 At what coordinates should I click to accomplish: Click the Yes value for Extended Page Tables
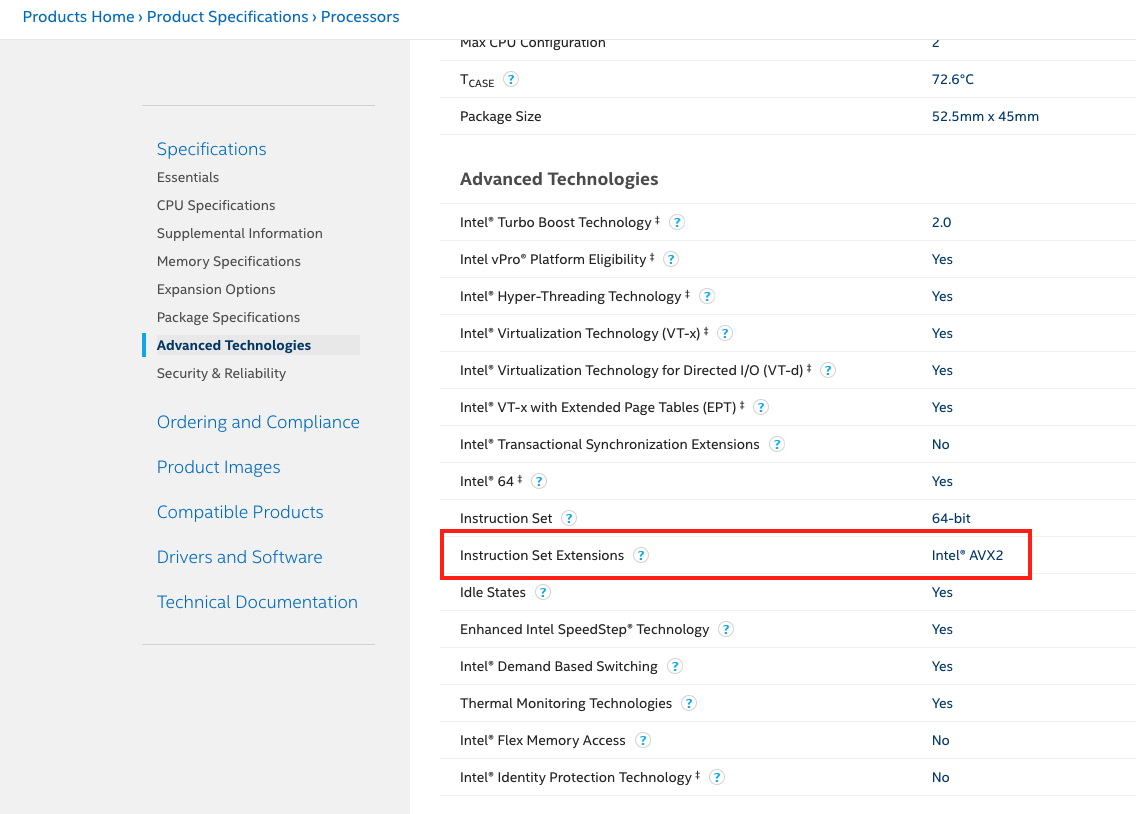click(942, 407)
